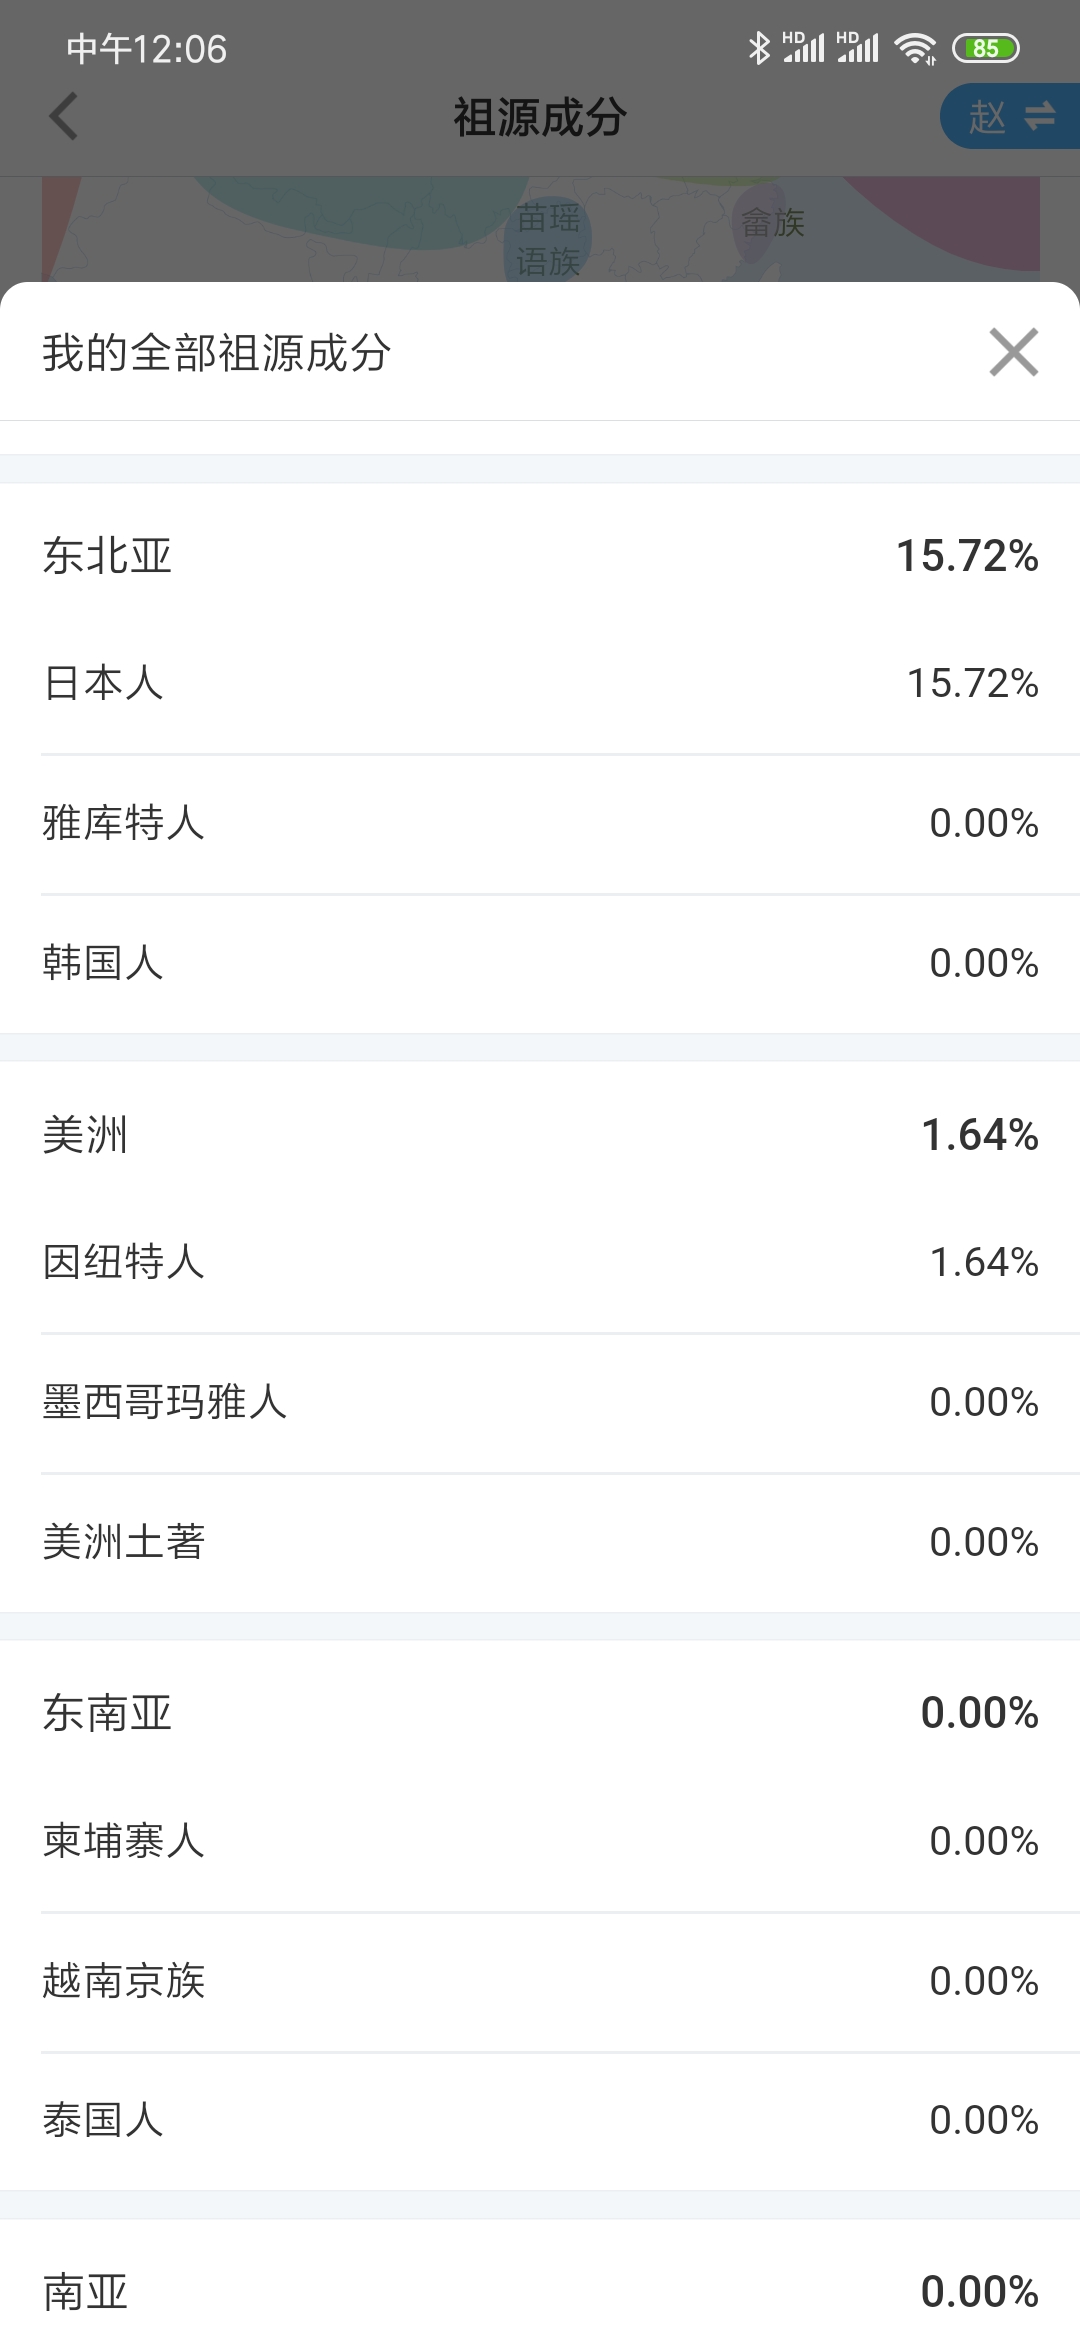Tap the back arrow icon

pyautogui.click(x=64, y=117)
